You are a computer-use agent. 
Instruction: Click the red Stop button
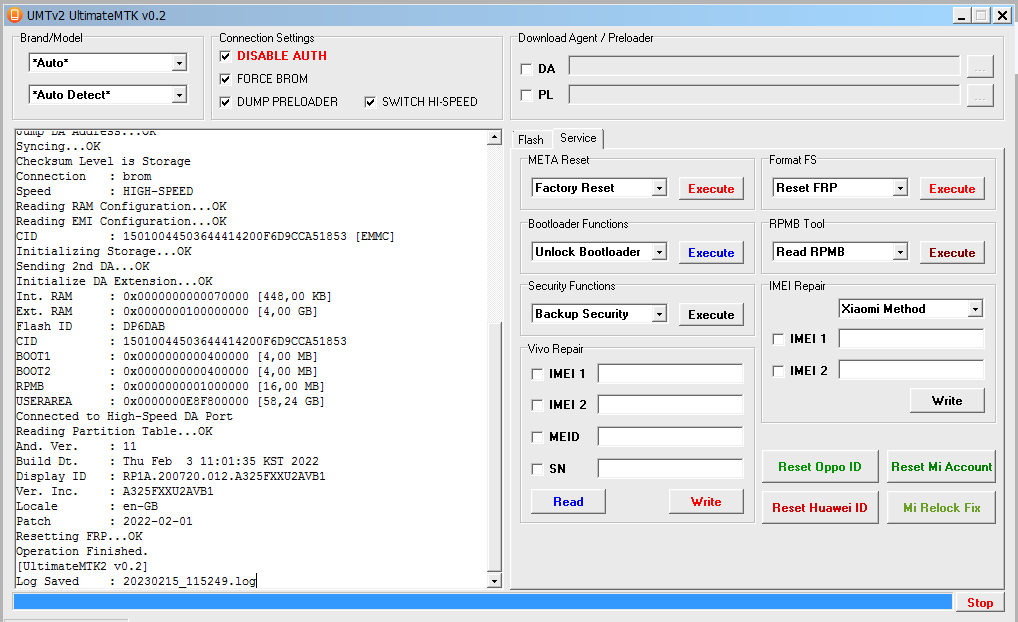click(979, 602)
